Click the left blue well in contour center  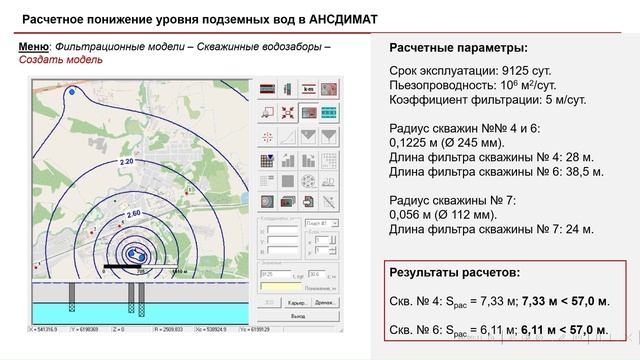tap(131, 254)
